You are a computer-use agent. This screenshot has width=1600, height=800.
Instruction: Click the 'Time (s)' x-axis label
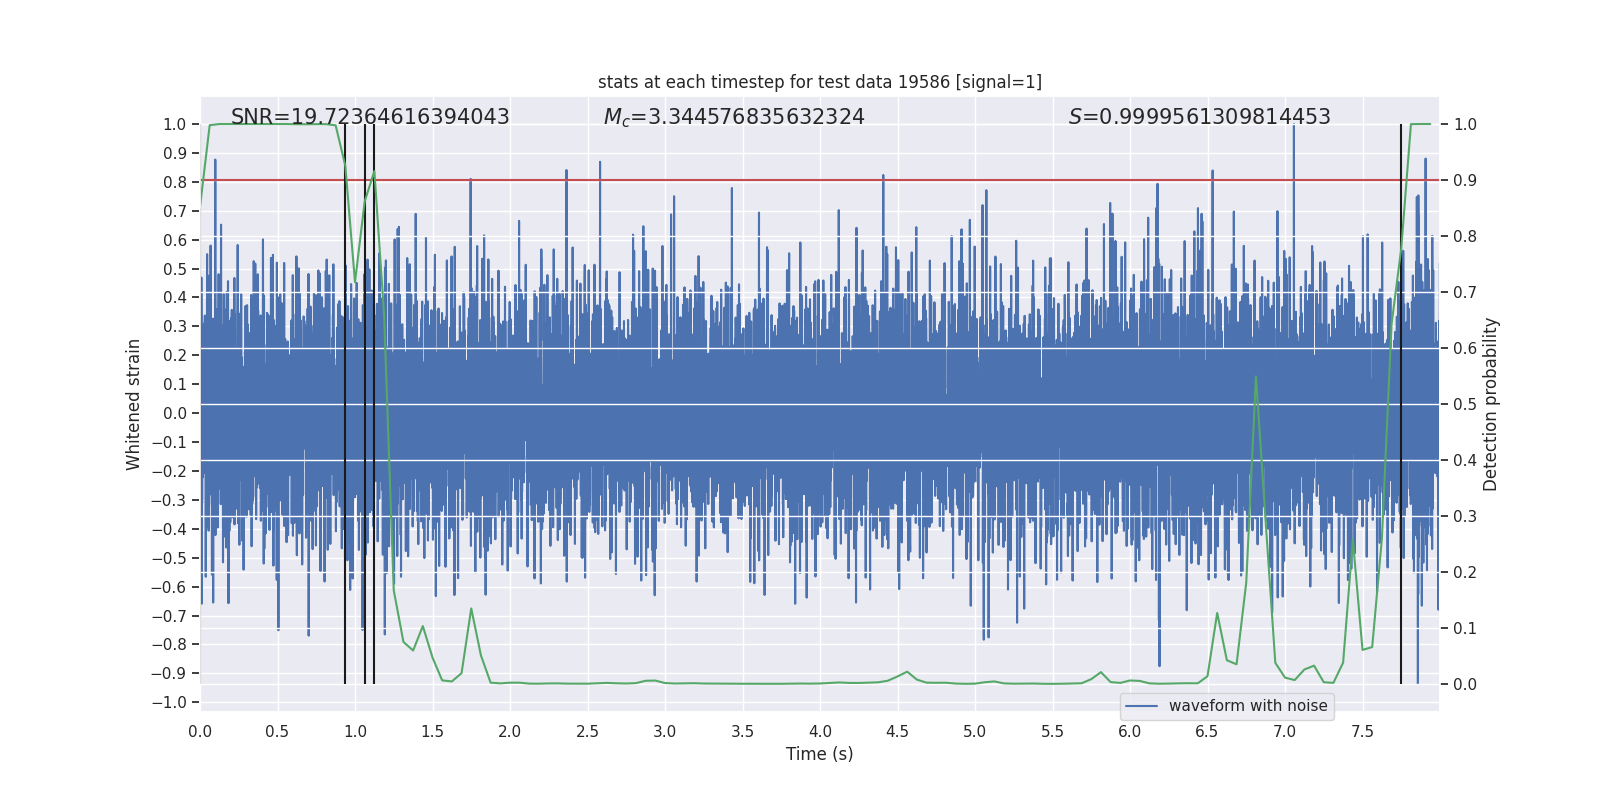pyautogui.click(x=819, y=754)
